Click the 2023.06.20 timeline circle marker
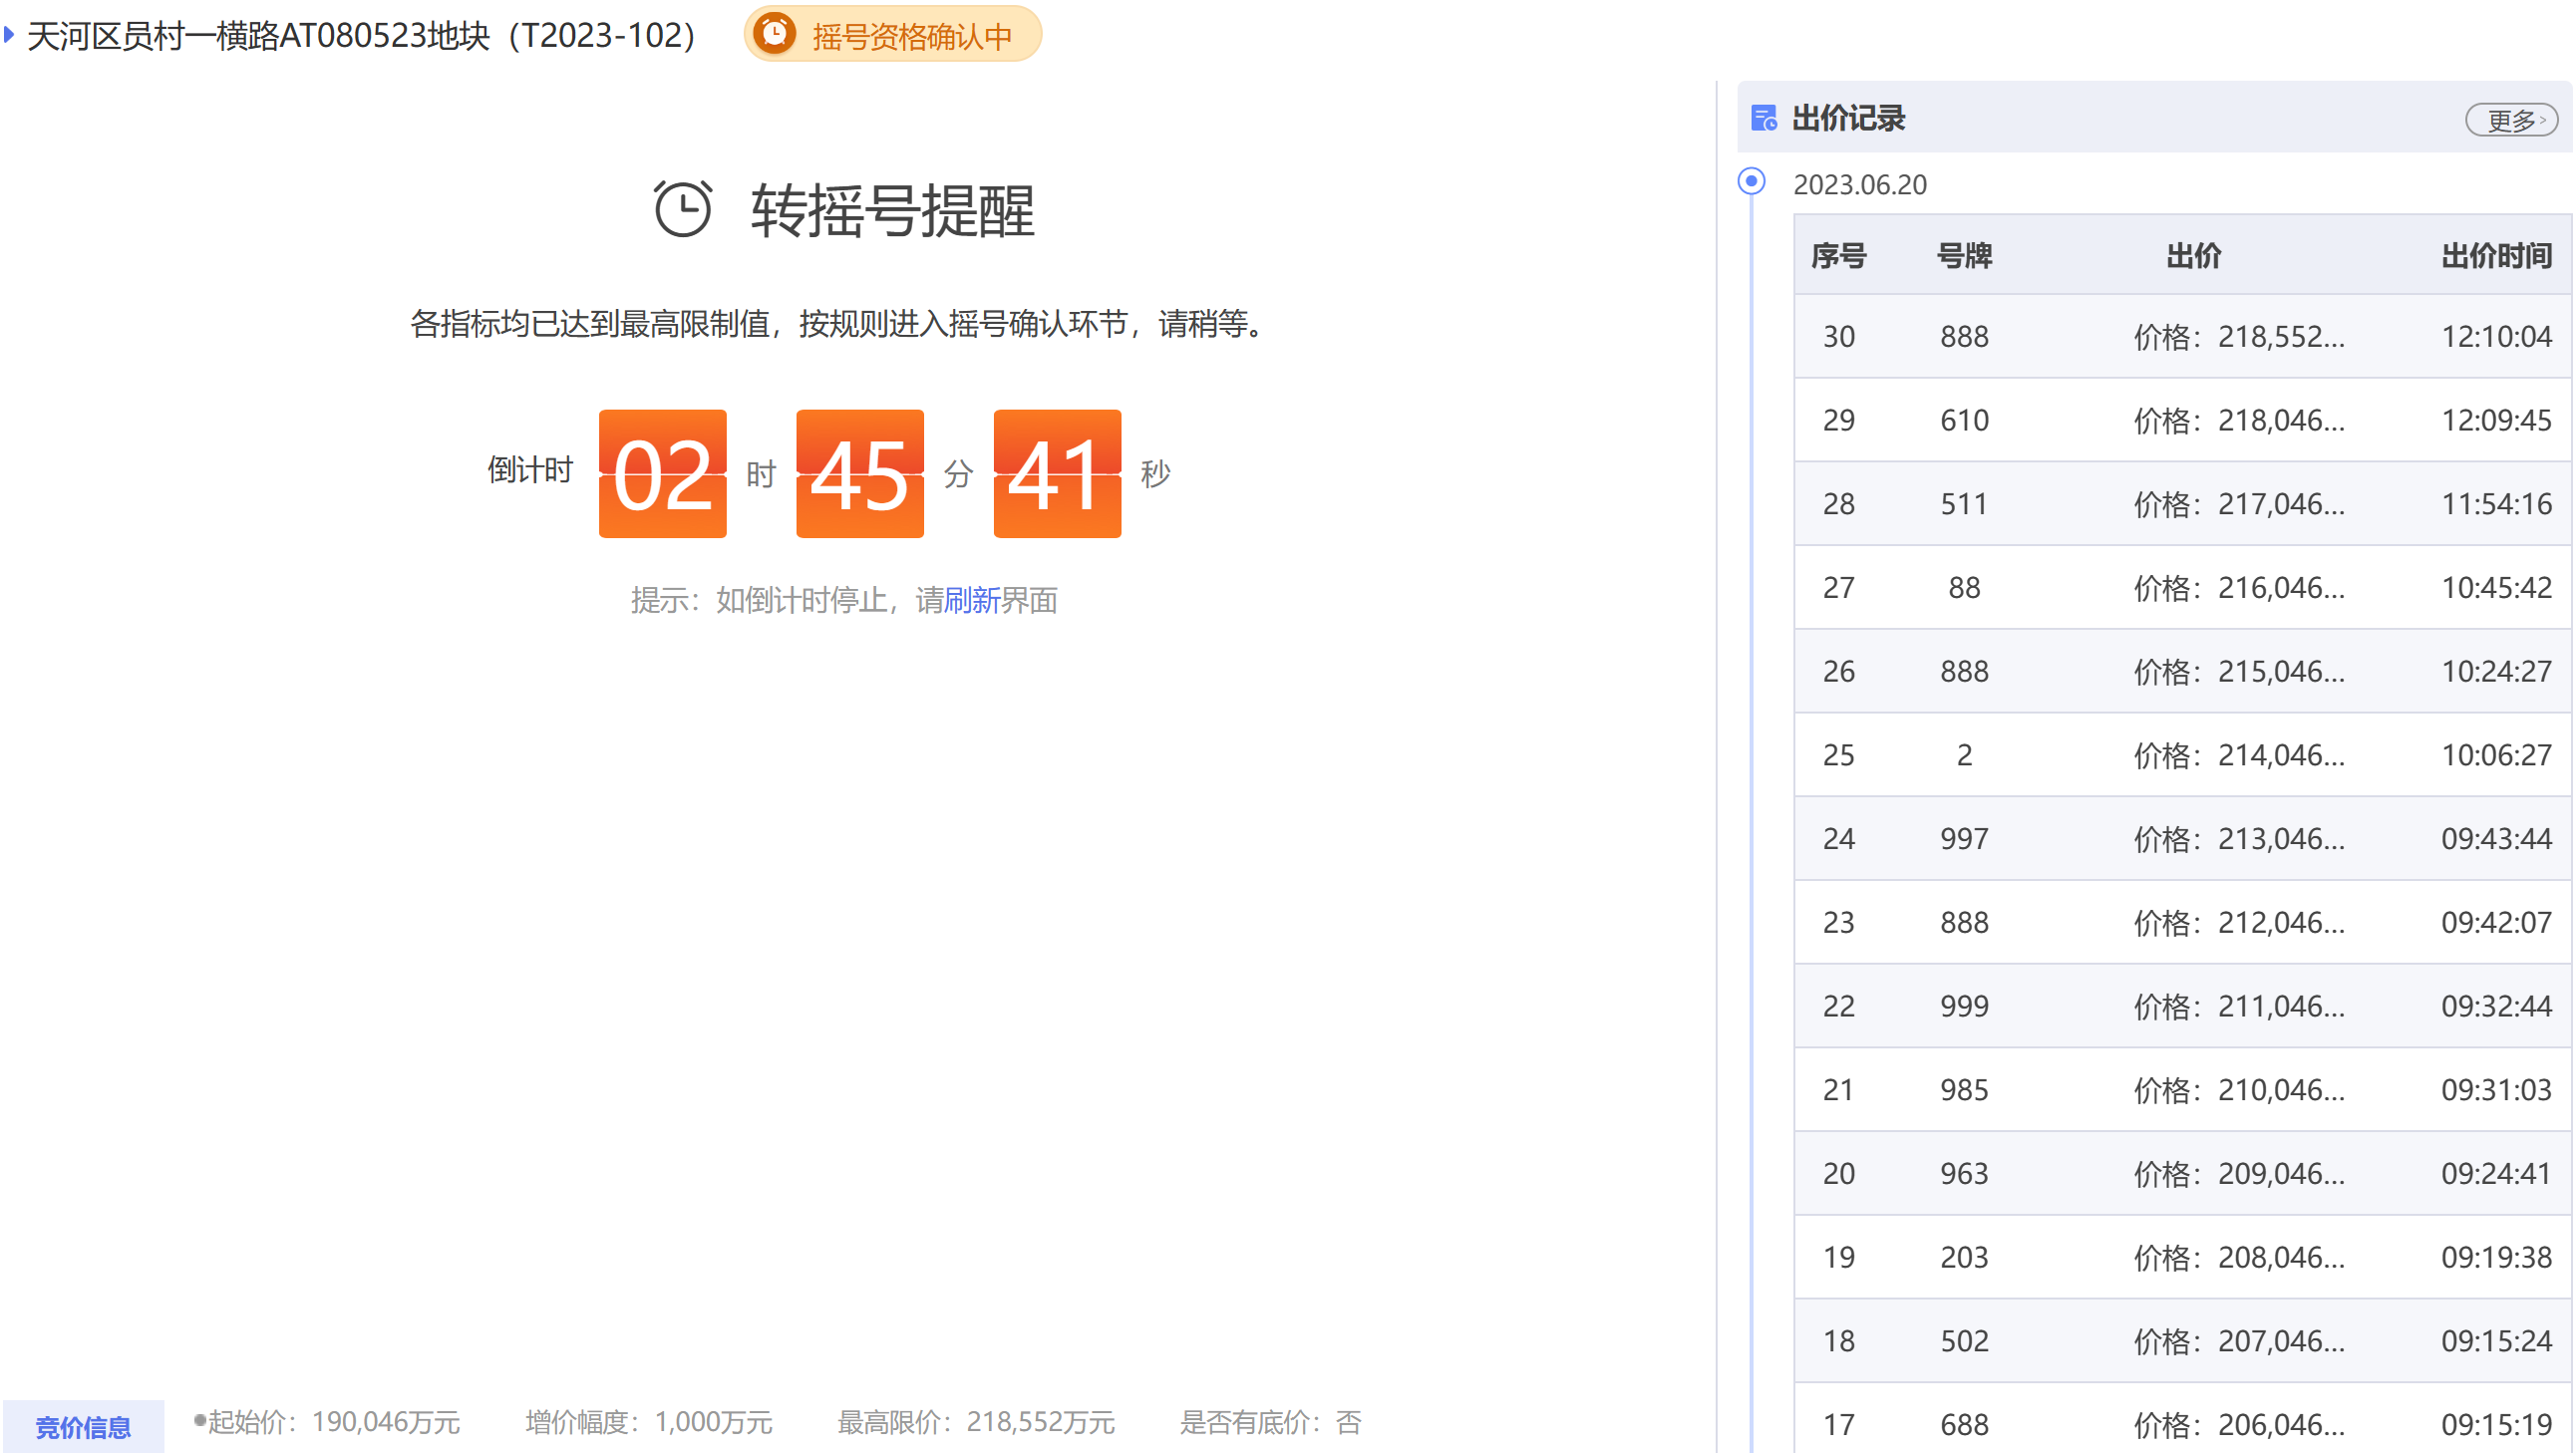The height and width of the screenshot is (1453, 2576). [x=1751, y=181]
